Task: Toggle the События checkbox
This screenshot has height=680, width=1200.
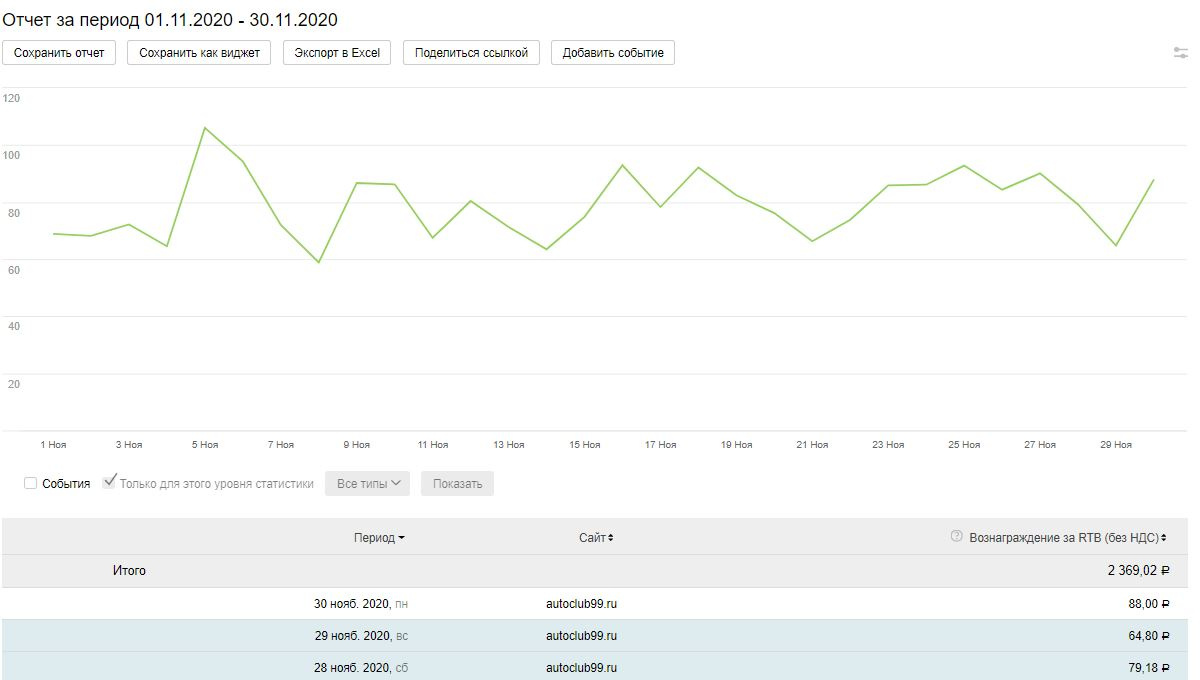Action: click(31, 484)
